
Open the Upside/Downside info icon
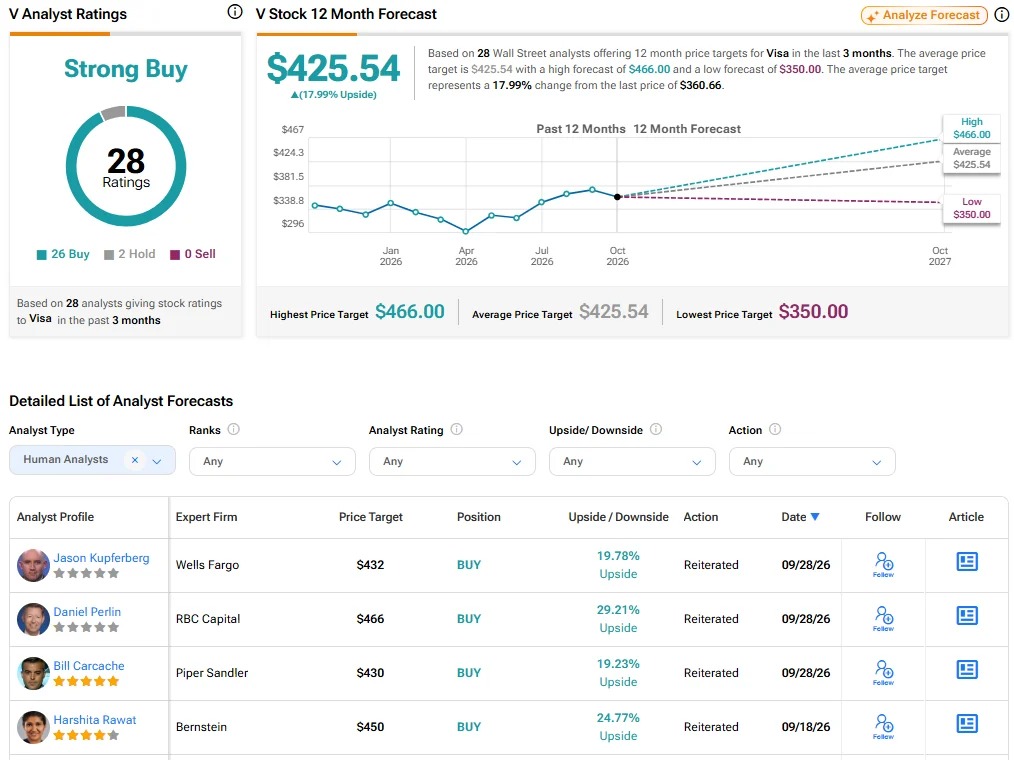click(656, 429)
